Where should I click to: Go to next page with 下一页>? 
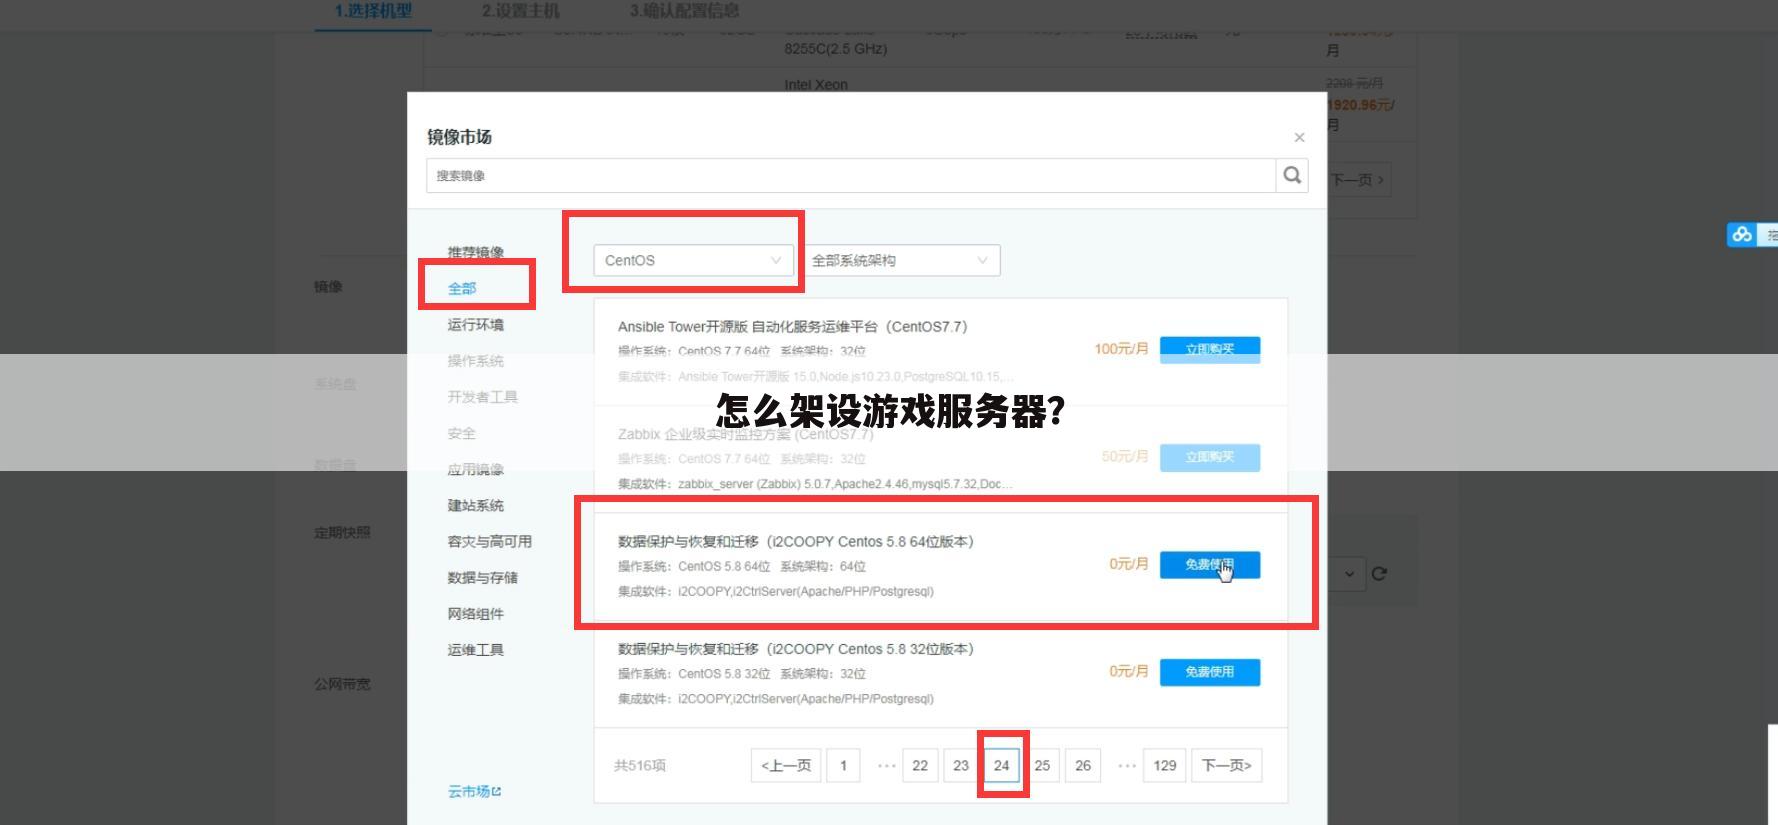click(1227, 765)
